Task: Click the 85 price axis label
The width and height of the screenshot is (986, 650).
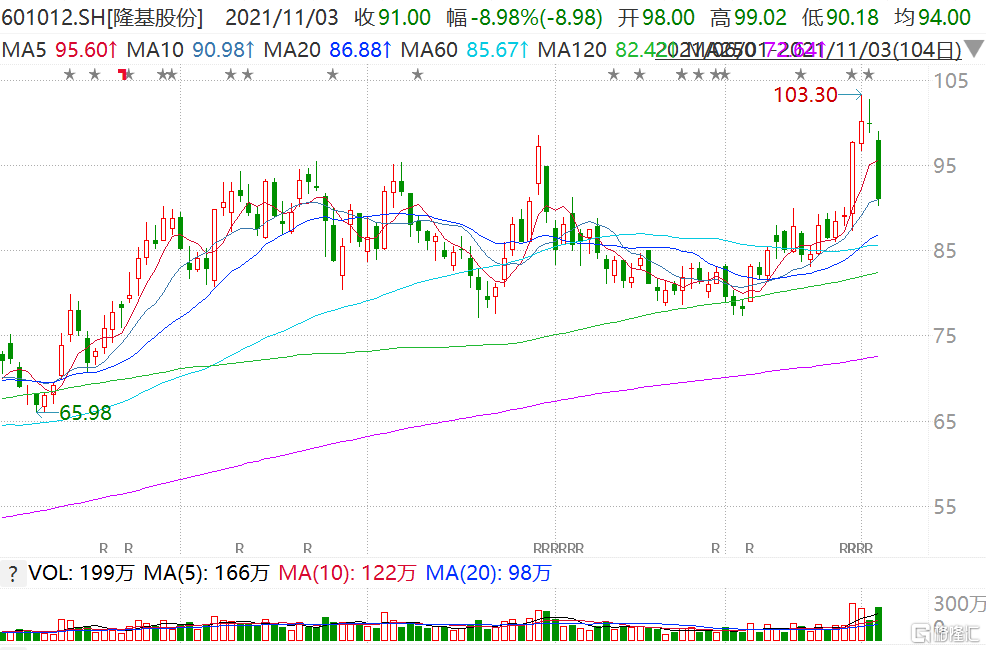Action: [x=944, y=251]
